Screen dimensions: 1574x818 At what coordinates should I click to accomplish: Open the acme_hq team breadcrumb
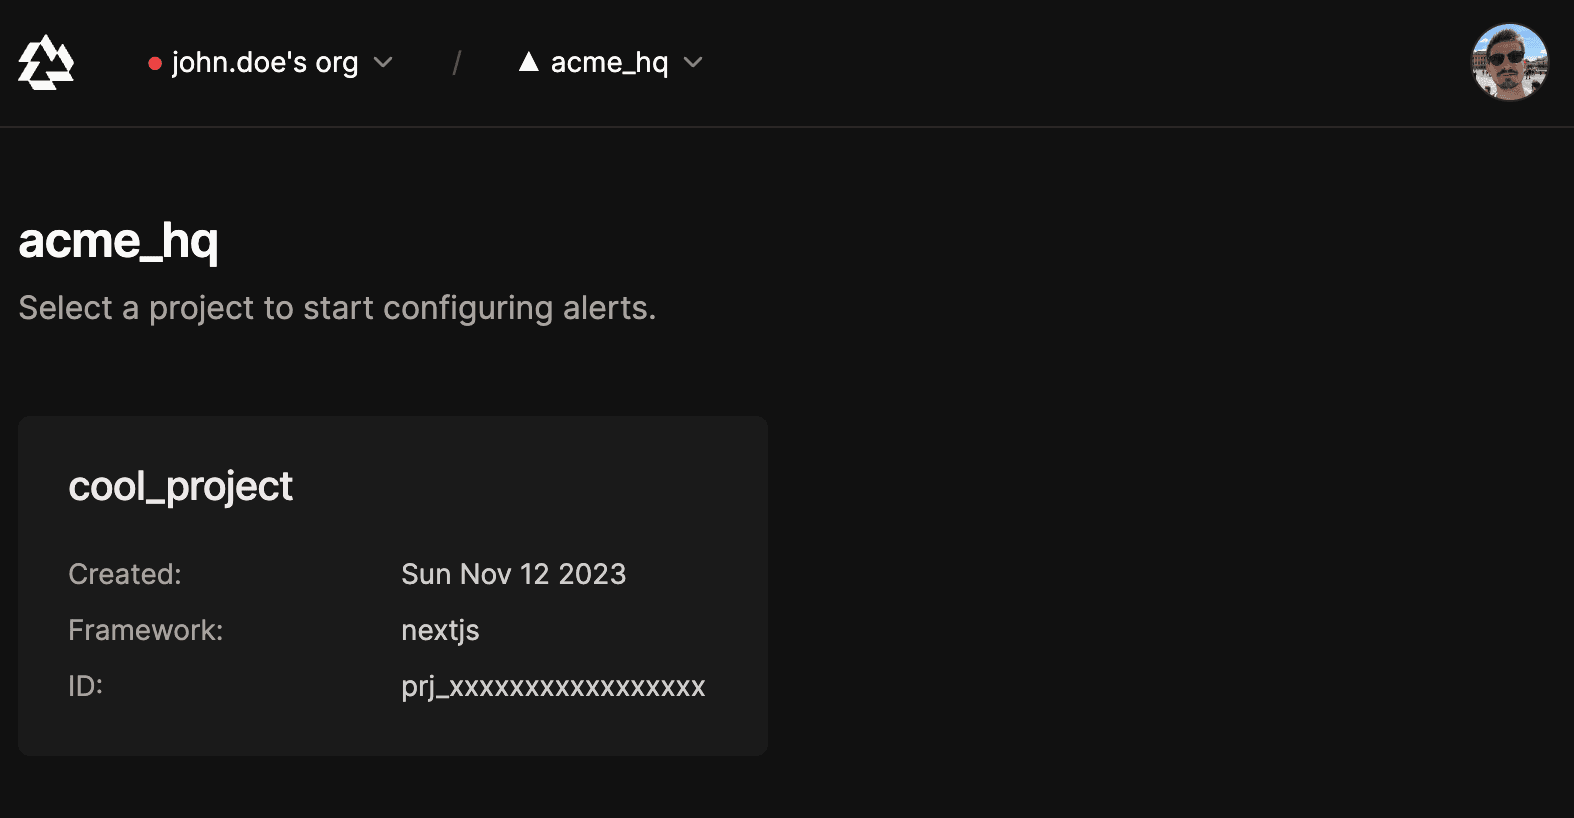(610, 62)
